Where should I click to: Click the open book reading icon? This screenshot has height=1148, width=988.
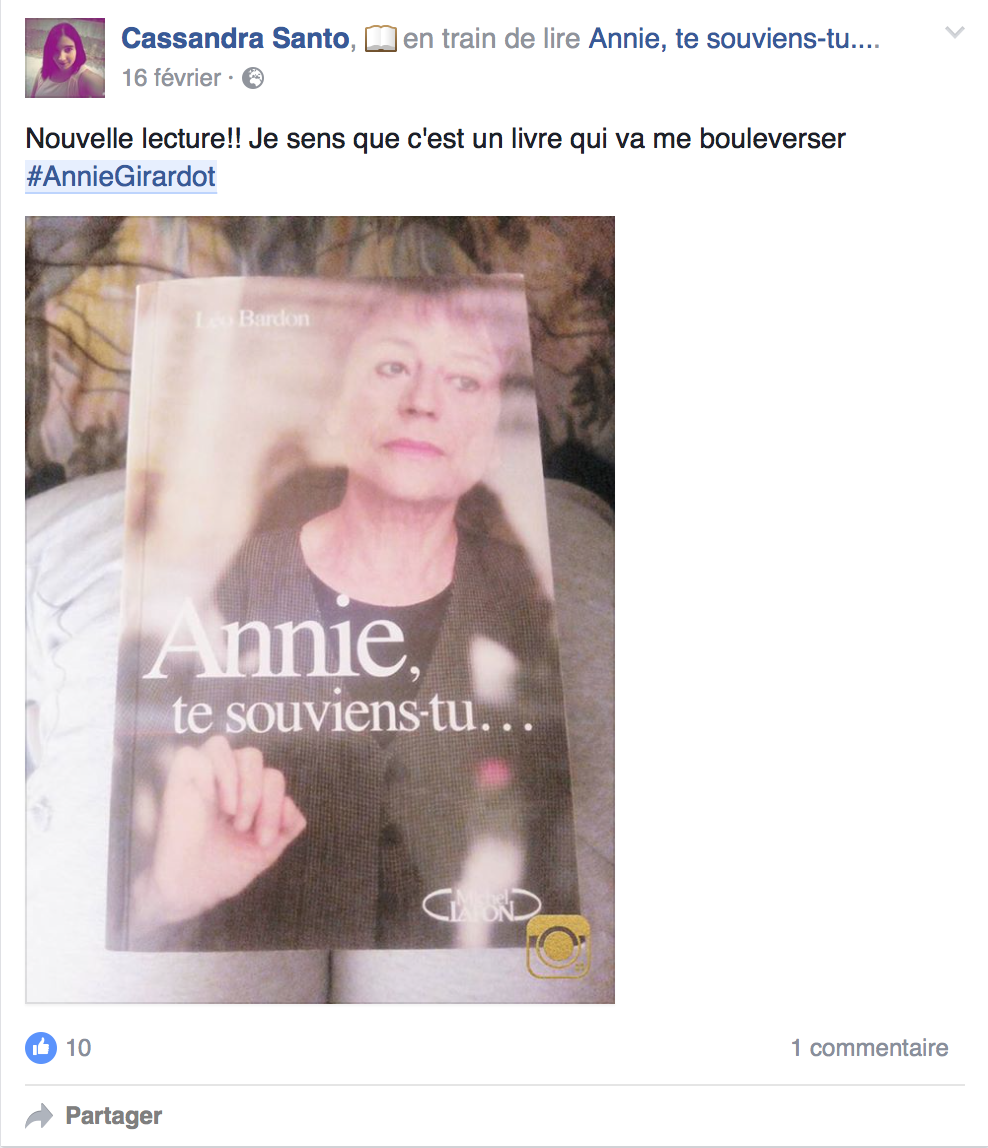pos(381,39)
